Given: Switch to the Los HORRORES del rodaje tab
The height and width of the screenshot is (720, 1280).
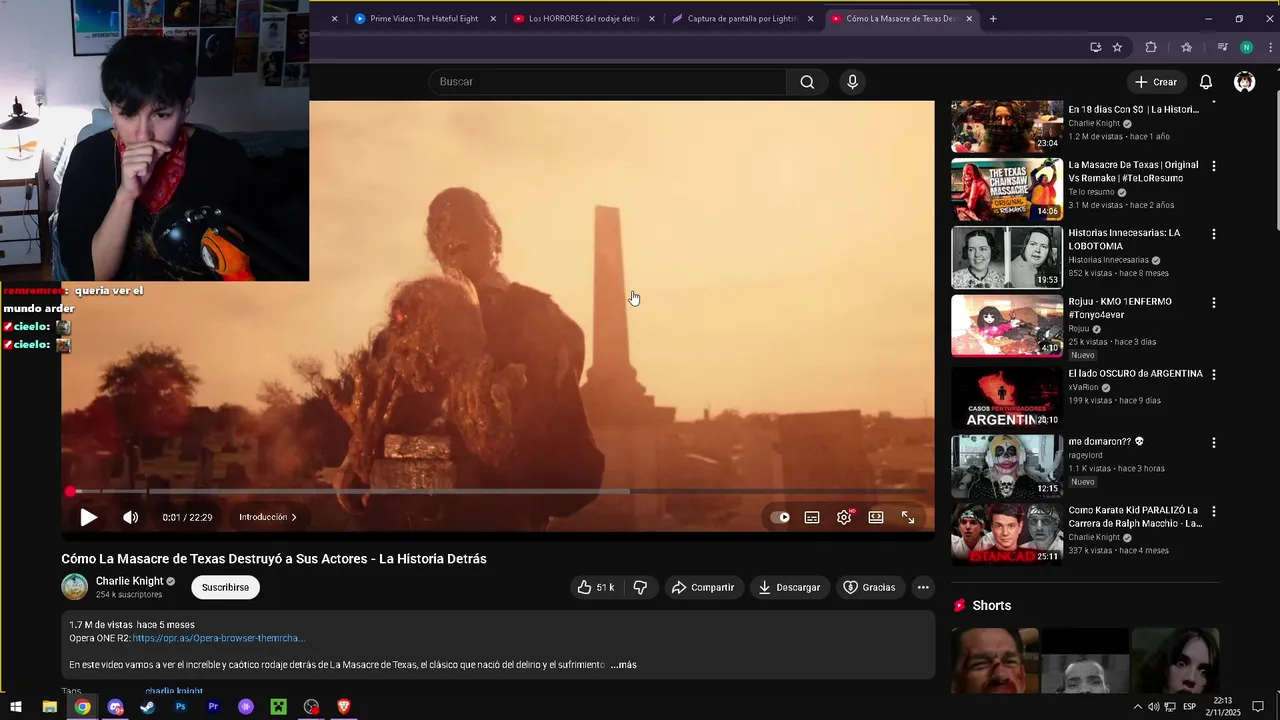Looking at the screenshot, I should (584, 19).
